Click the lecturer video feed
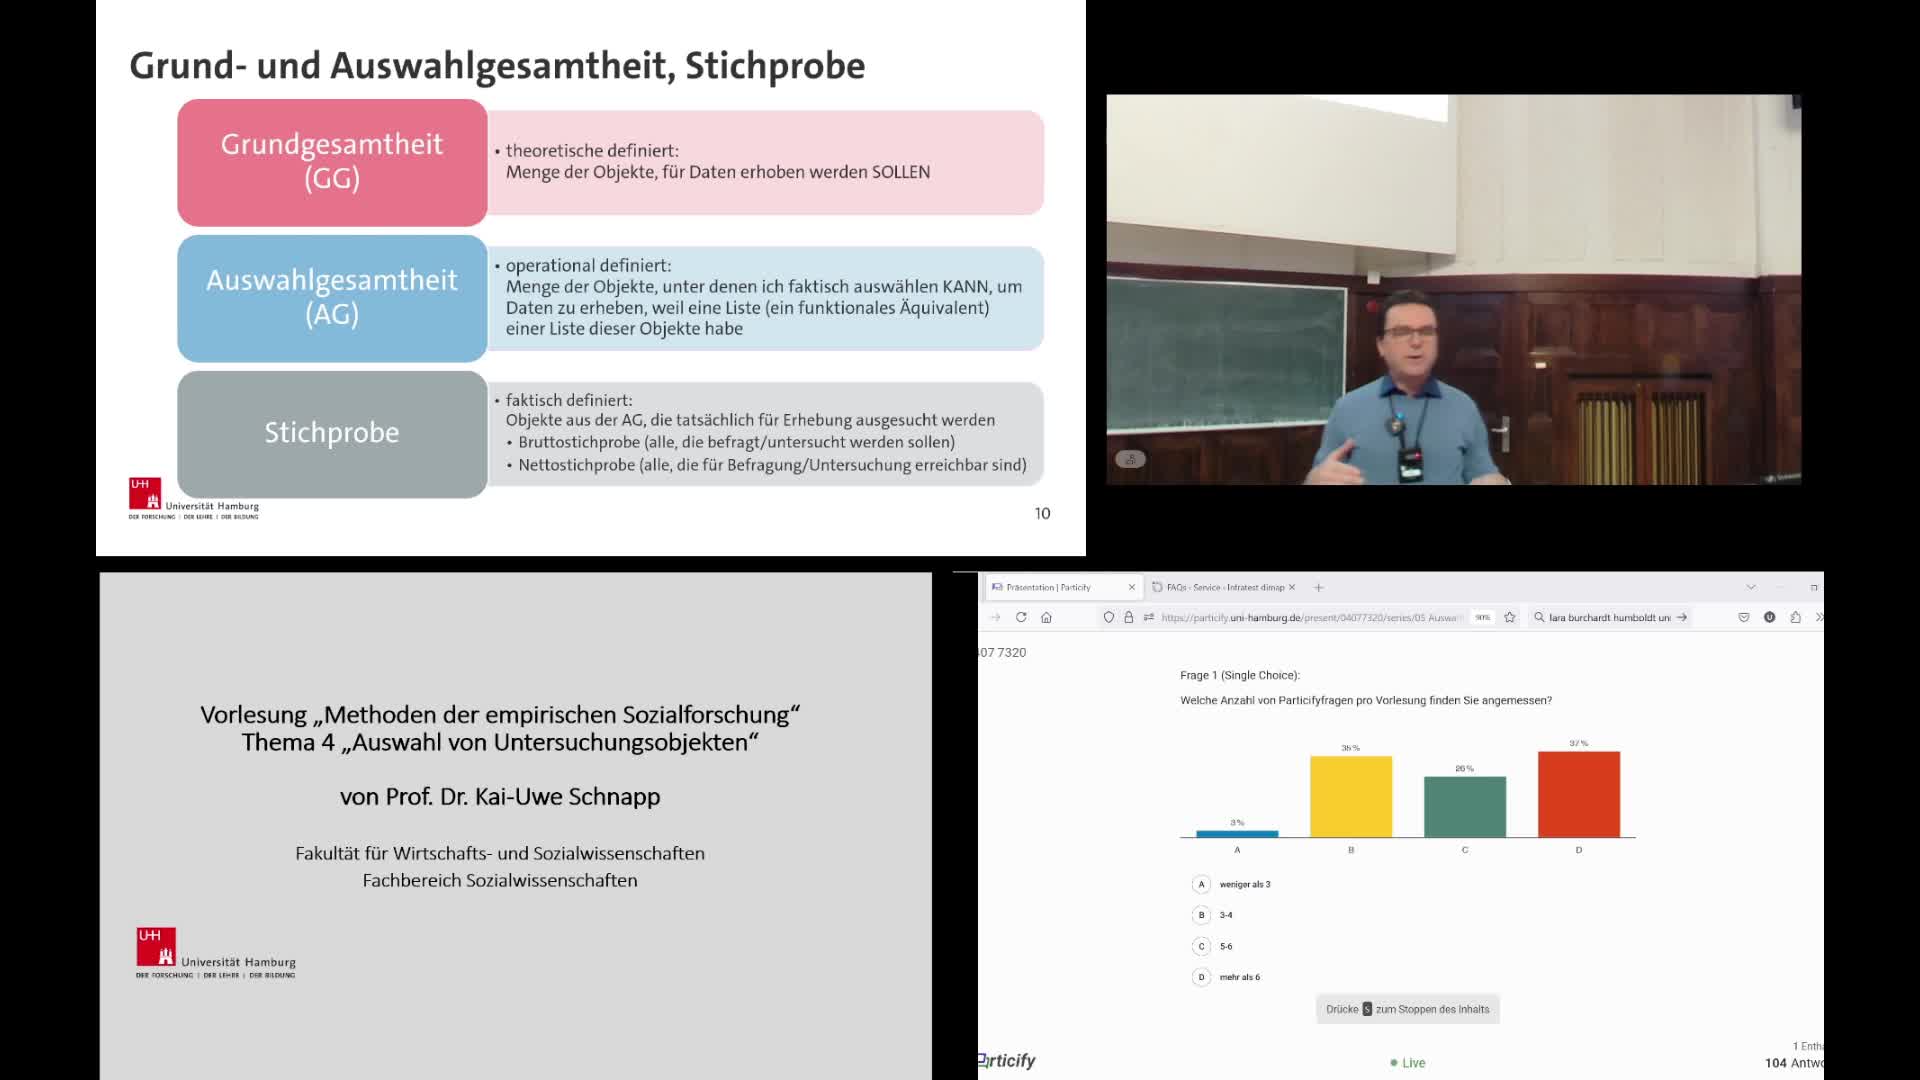This screenshot has width=1920, height=1080. point(1453,290)
